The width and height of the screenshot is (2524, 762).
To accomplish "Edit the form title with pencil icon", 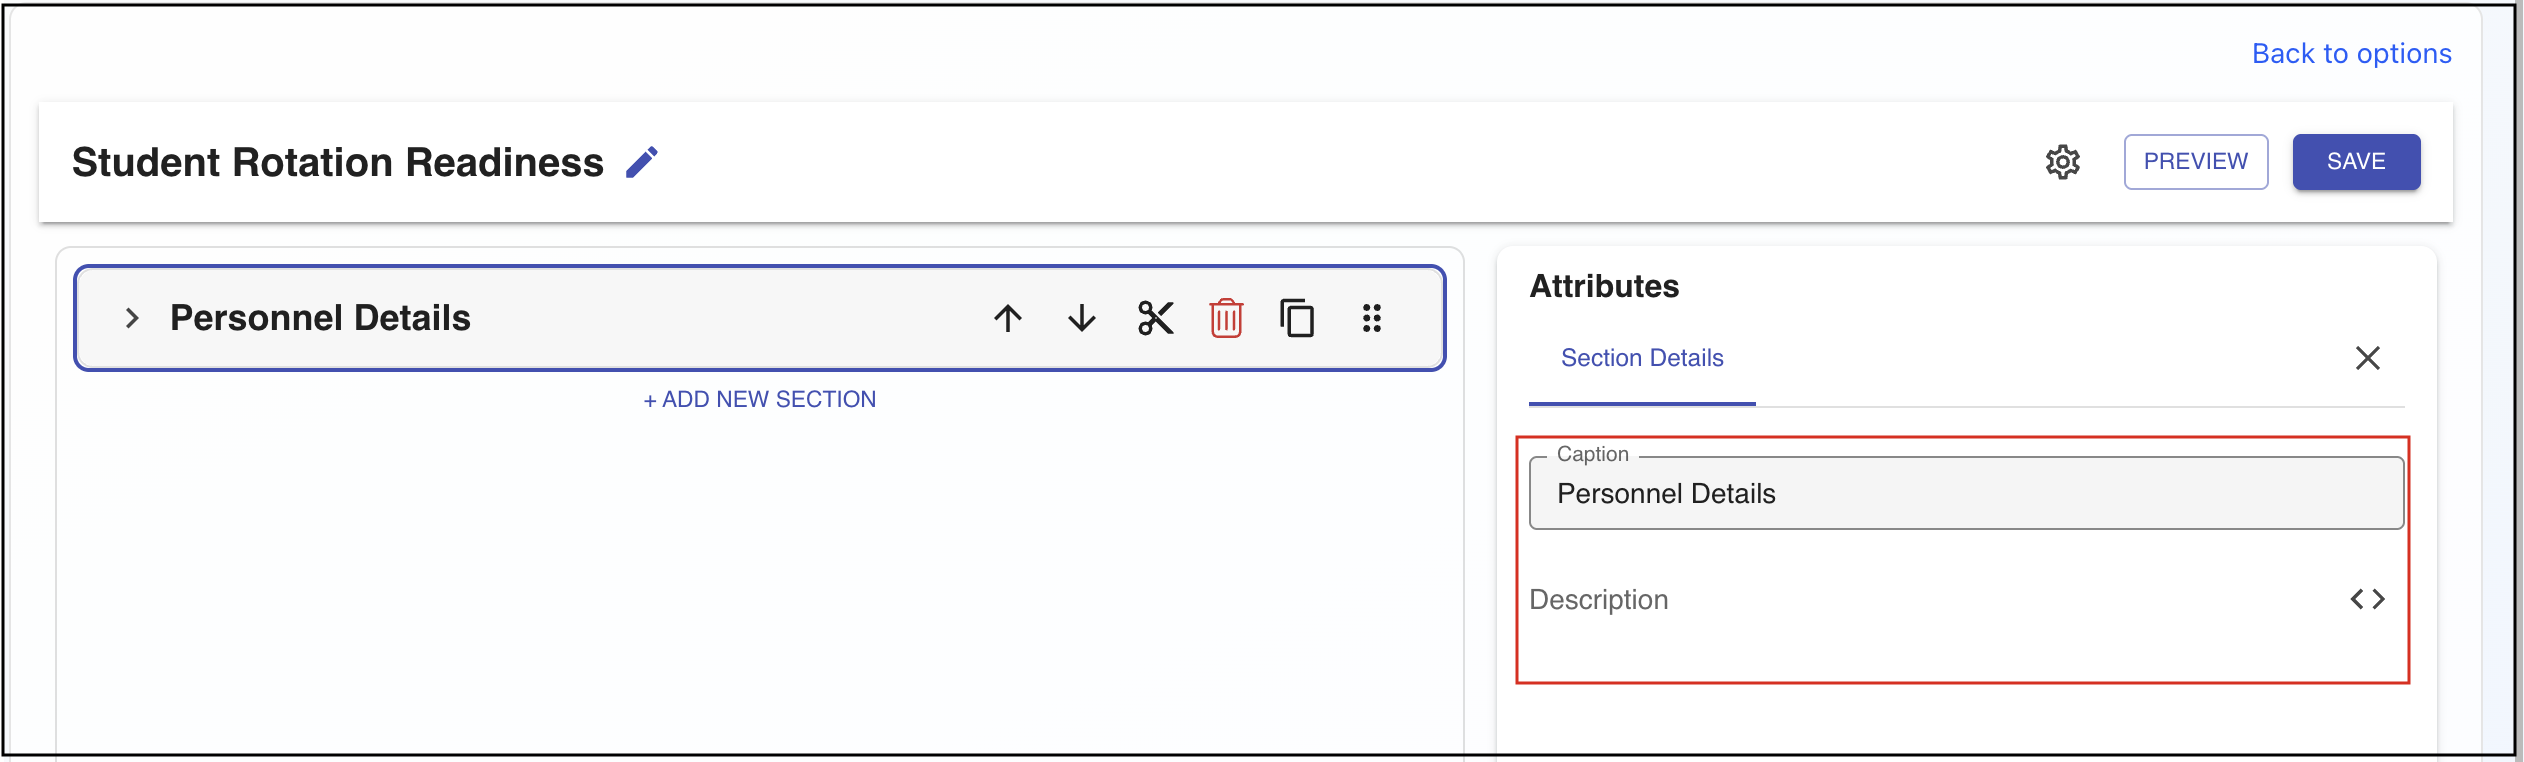I will pos(642,162).
